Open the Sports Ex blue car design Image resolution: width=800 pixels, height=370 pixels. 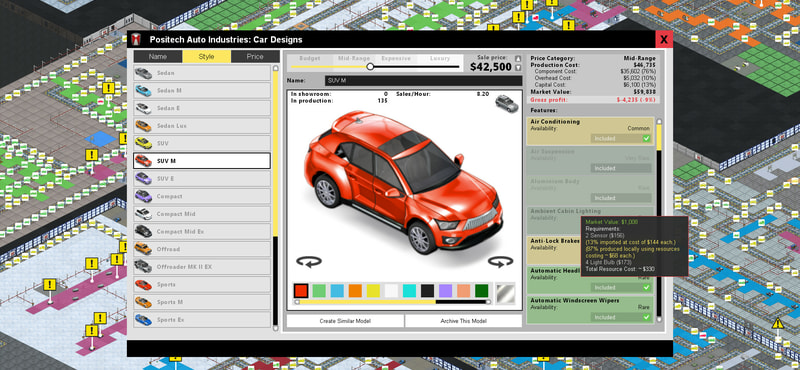[x=202, y=320]
